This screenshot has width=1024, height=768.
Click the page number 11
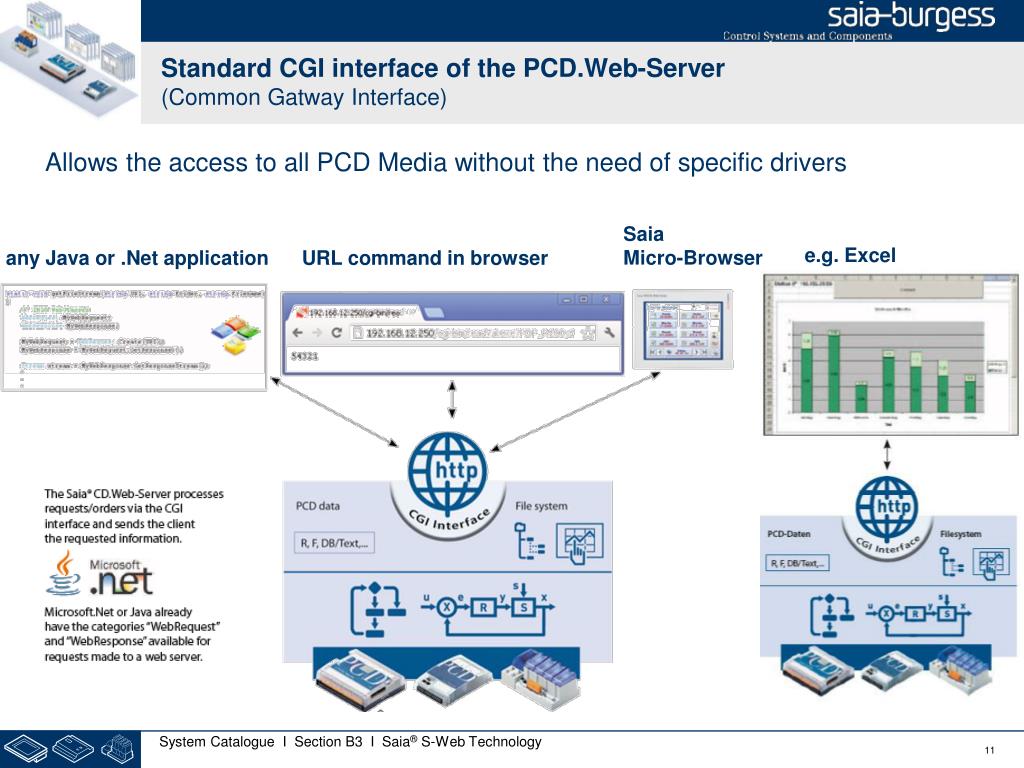(x=989, y=750)
